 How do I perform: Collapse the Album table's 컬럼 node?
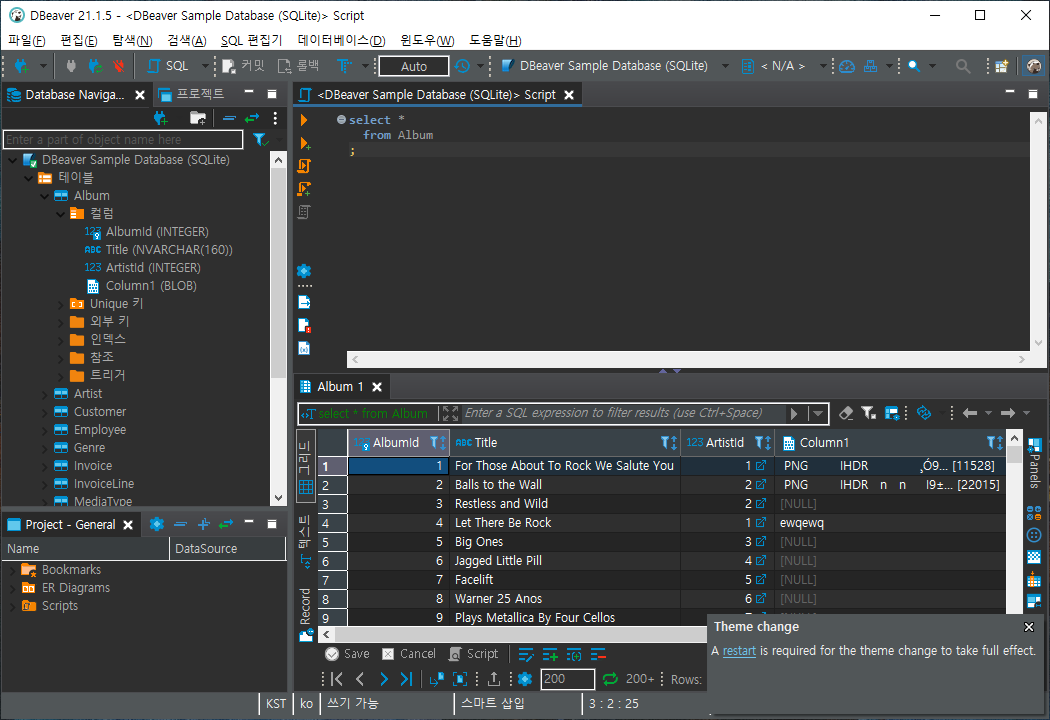coord(59,213)
